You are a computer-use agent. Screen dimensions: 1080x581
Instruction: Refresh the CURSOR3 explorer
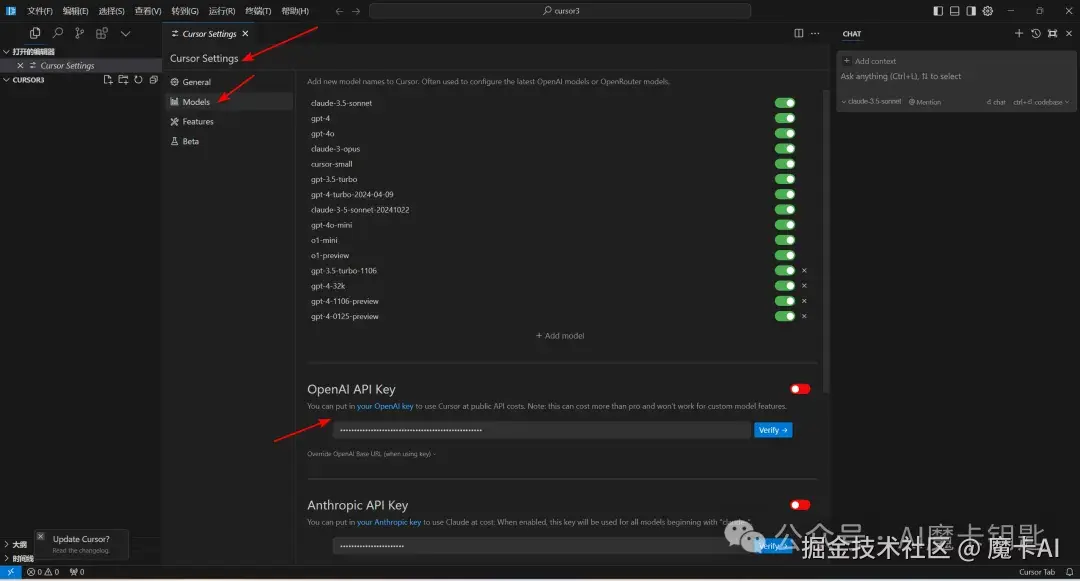(138, 80)
